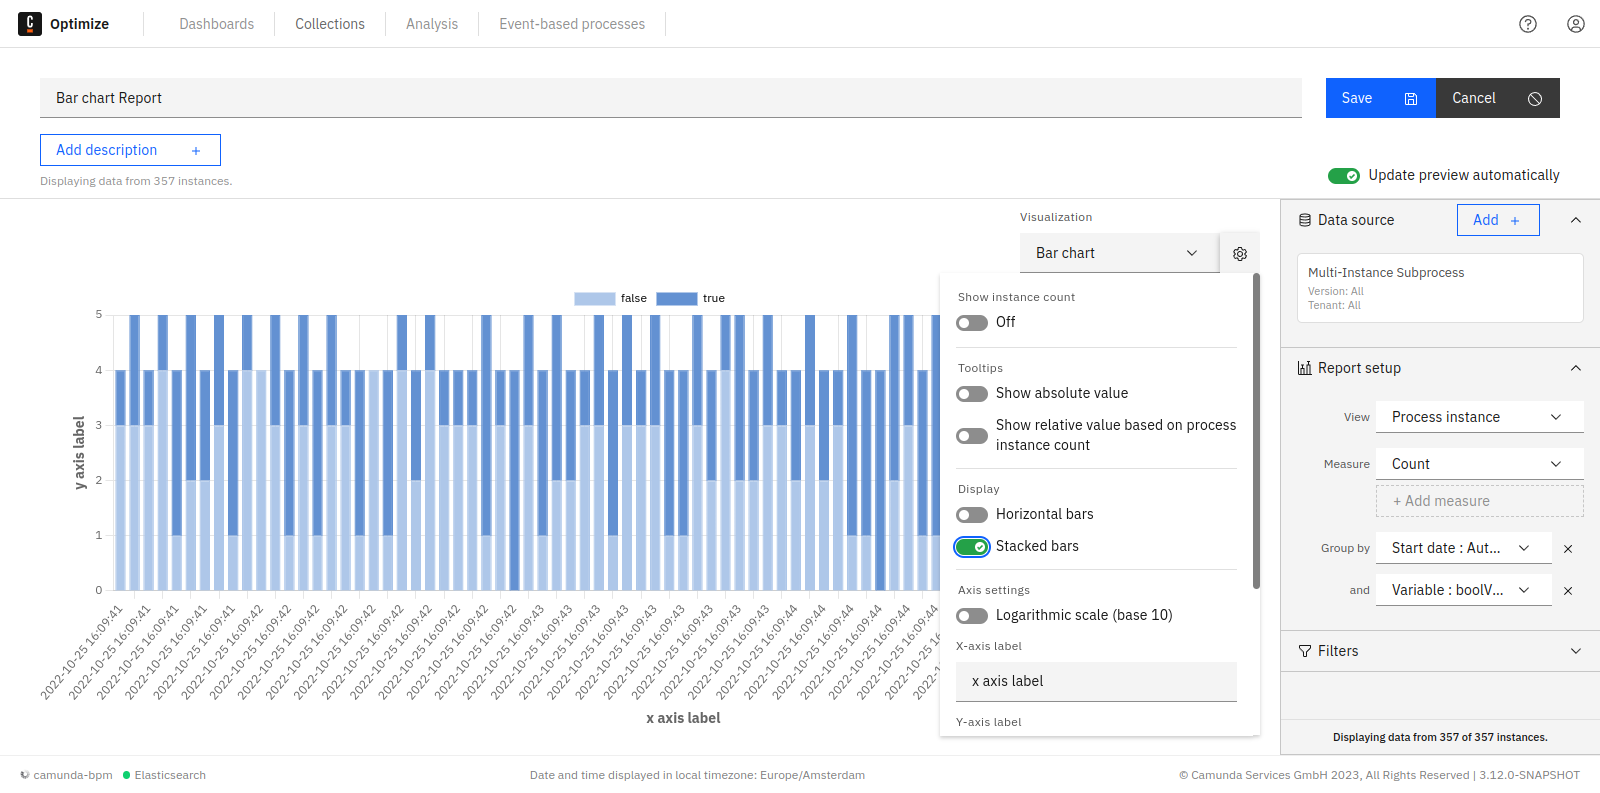Image resolution: width=1600 pixels, height=793 pixels.
Task: Switch to Event-based processes tab
Action: pyautogui.click(x=572, y=24)
